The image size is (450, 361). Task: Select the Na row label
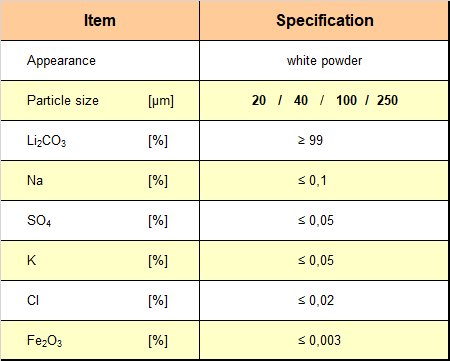click(x=35, y=180)
